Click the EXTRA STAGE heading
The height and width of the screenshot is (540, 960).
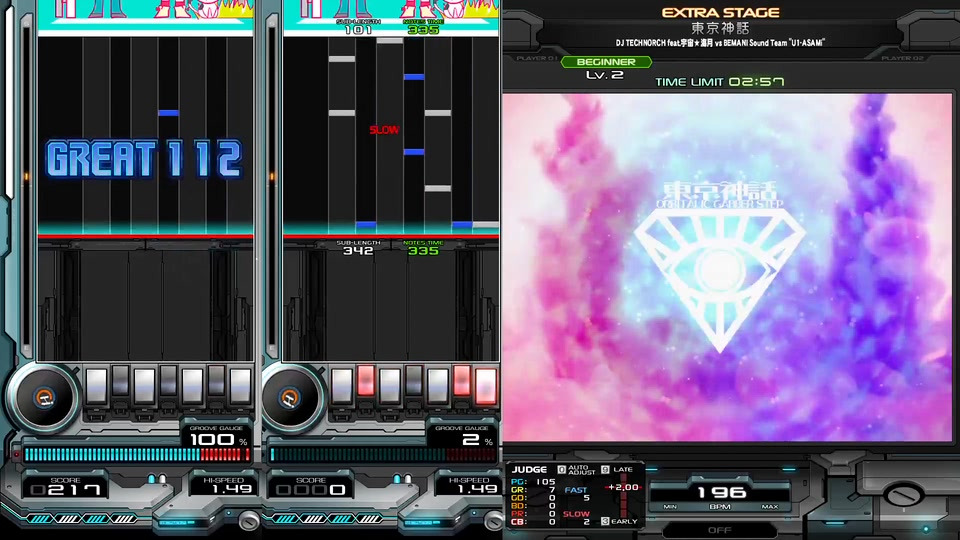[x=720, y=12]
